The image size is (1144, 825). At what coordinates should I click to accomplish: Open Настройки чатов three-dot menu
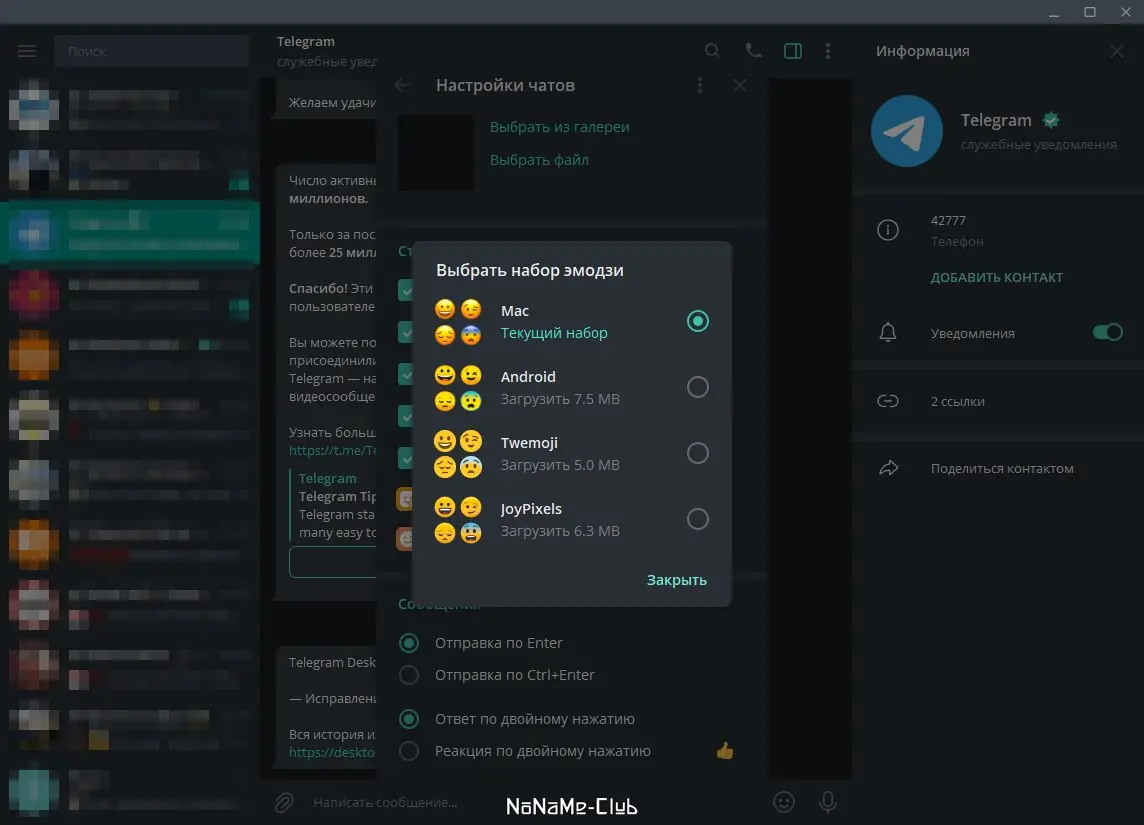[x=700, y=85]
